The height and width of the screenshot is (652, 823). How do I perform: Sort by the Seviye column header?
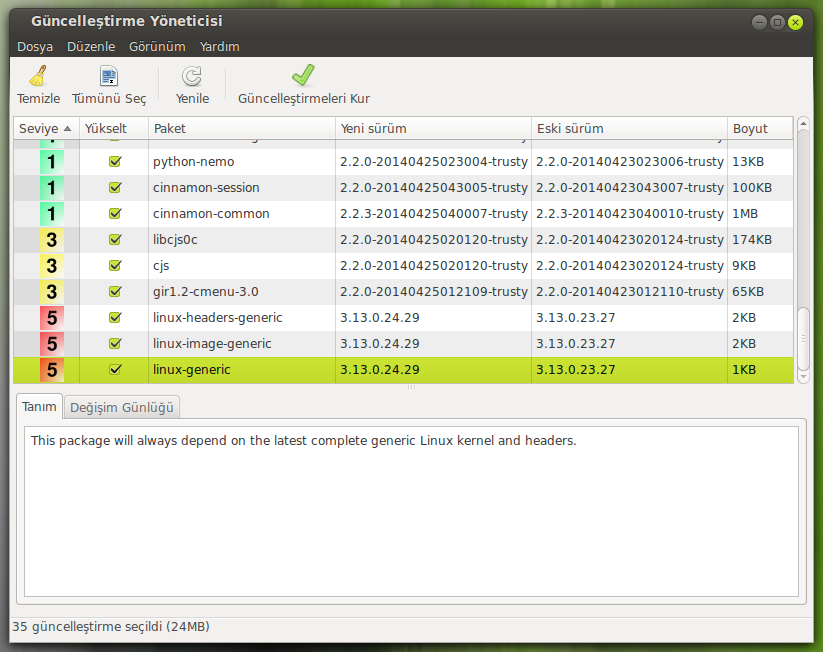pos(46,129)
